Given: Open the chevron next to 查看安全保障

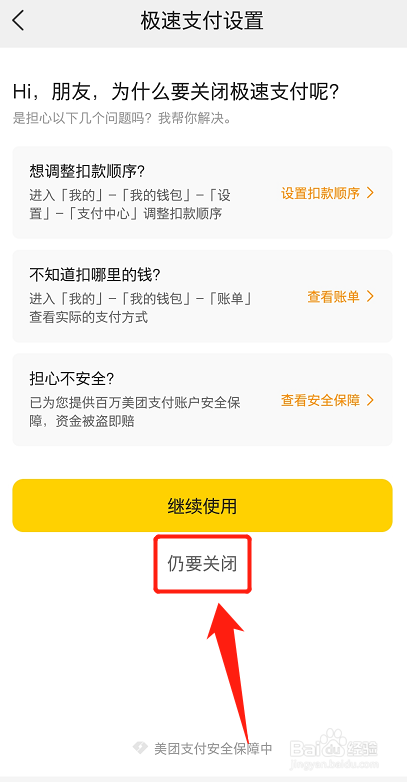Looking at the screenshot, I should click(x=370, y=400).
